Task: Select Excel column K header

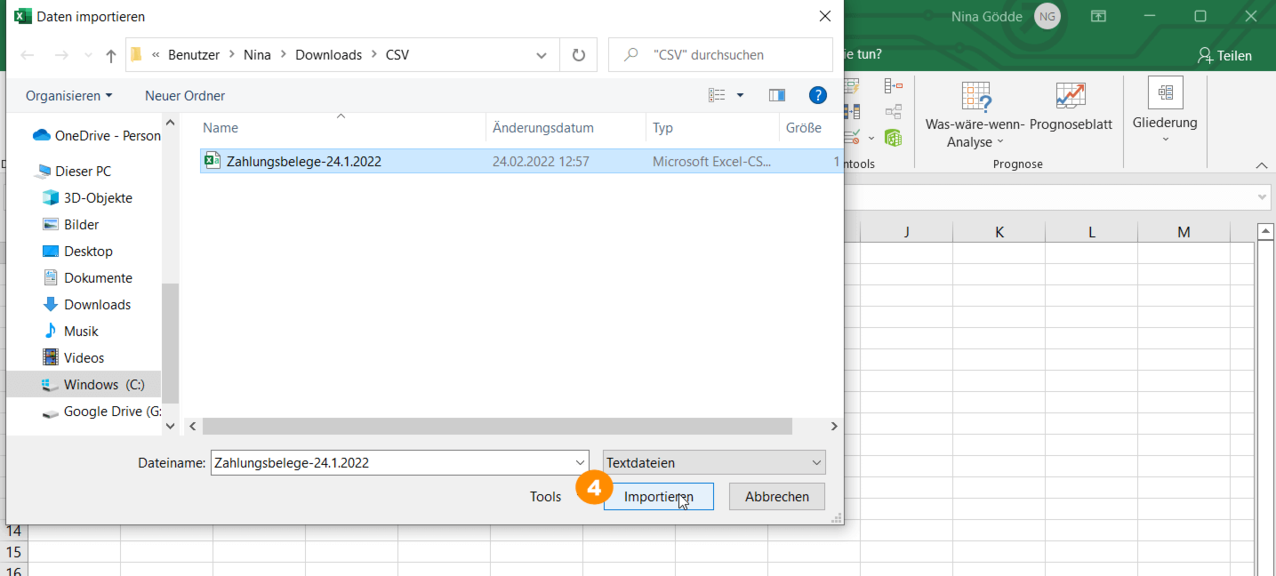Action: (999, 232)
